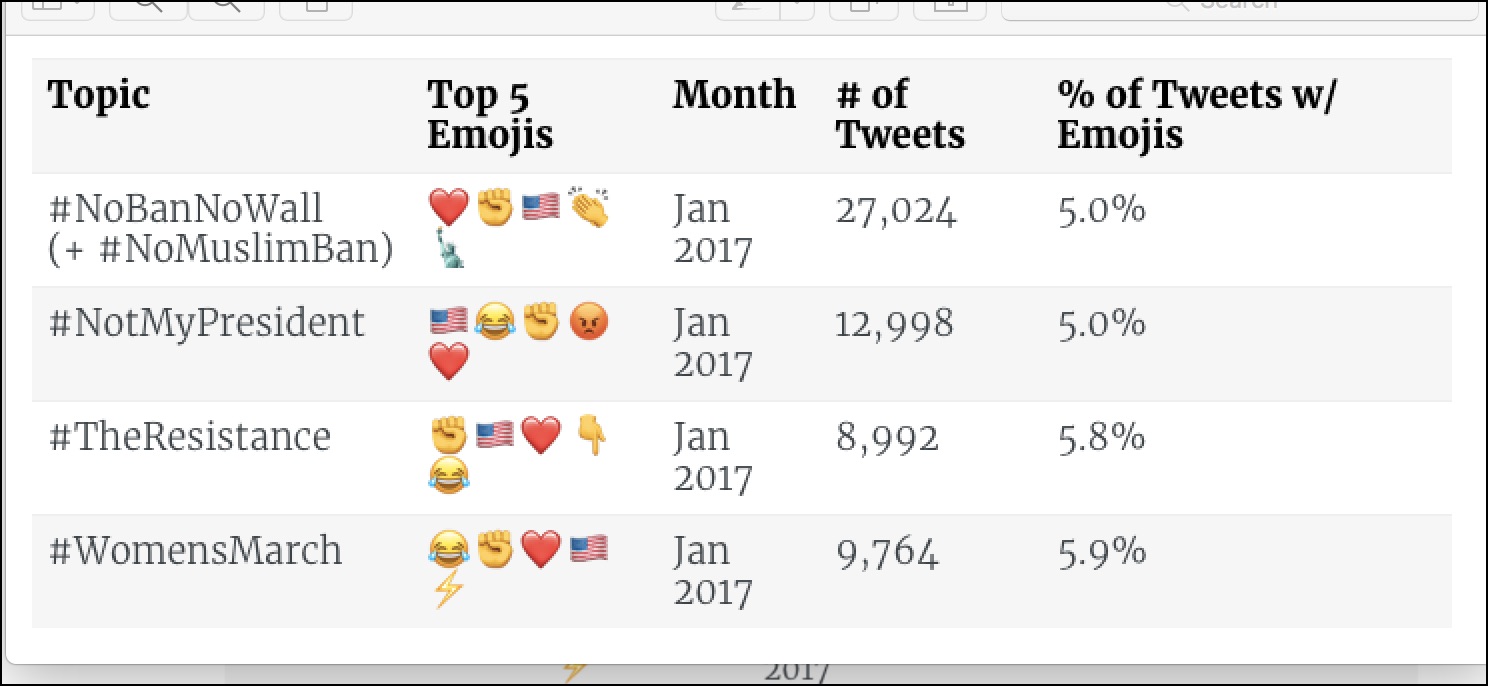Viewport: 1488px width, 686px height.
Task: Click the zoom in magnifier button
Action: [x=226, y=8]
